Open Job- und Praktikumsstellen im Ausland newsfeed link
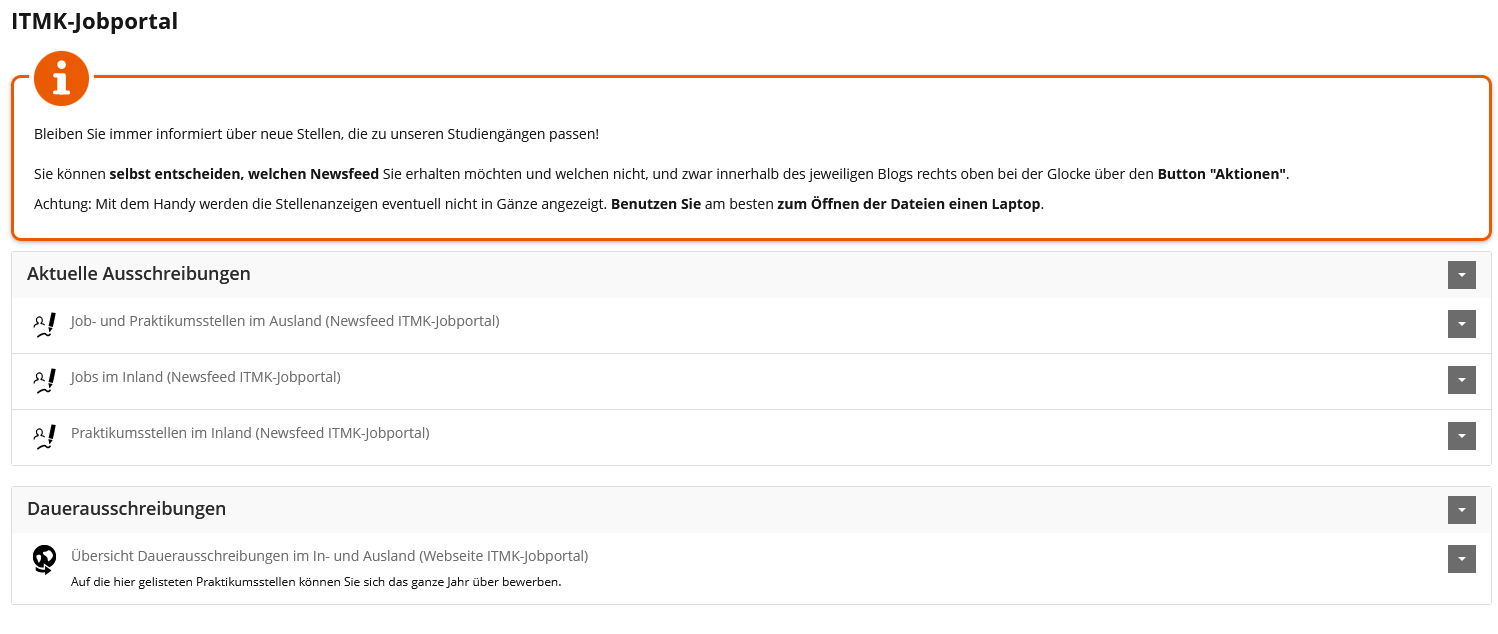Screen dimensions: 1498x634 click(x=285, y=321)
